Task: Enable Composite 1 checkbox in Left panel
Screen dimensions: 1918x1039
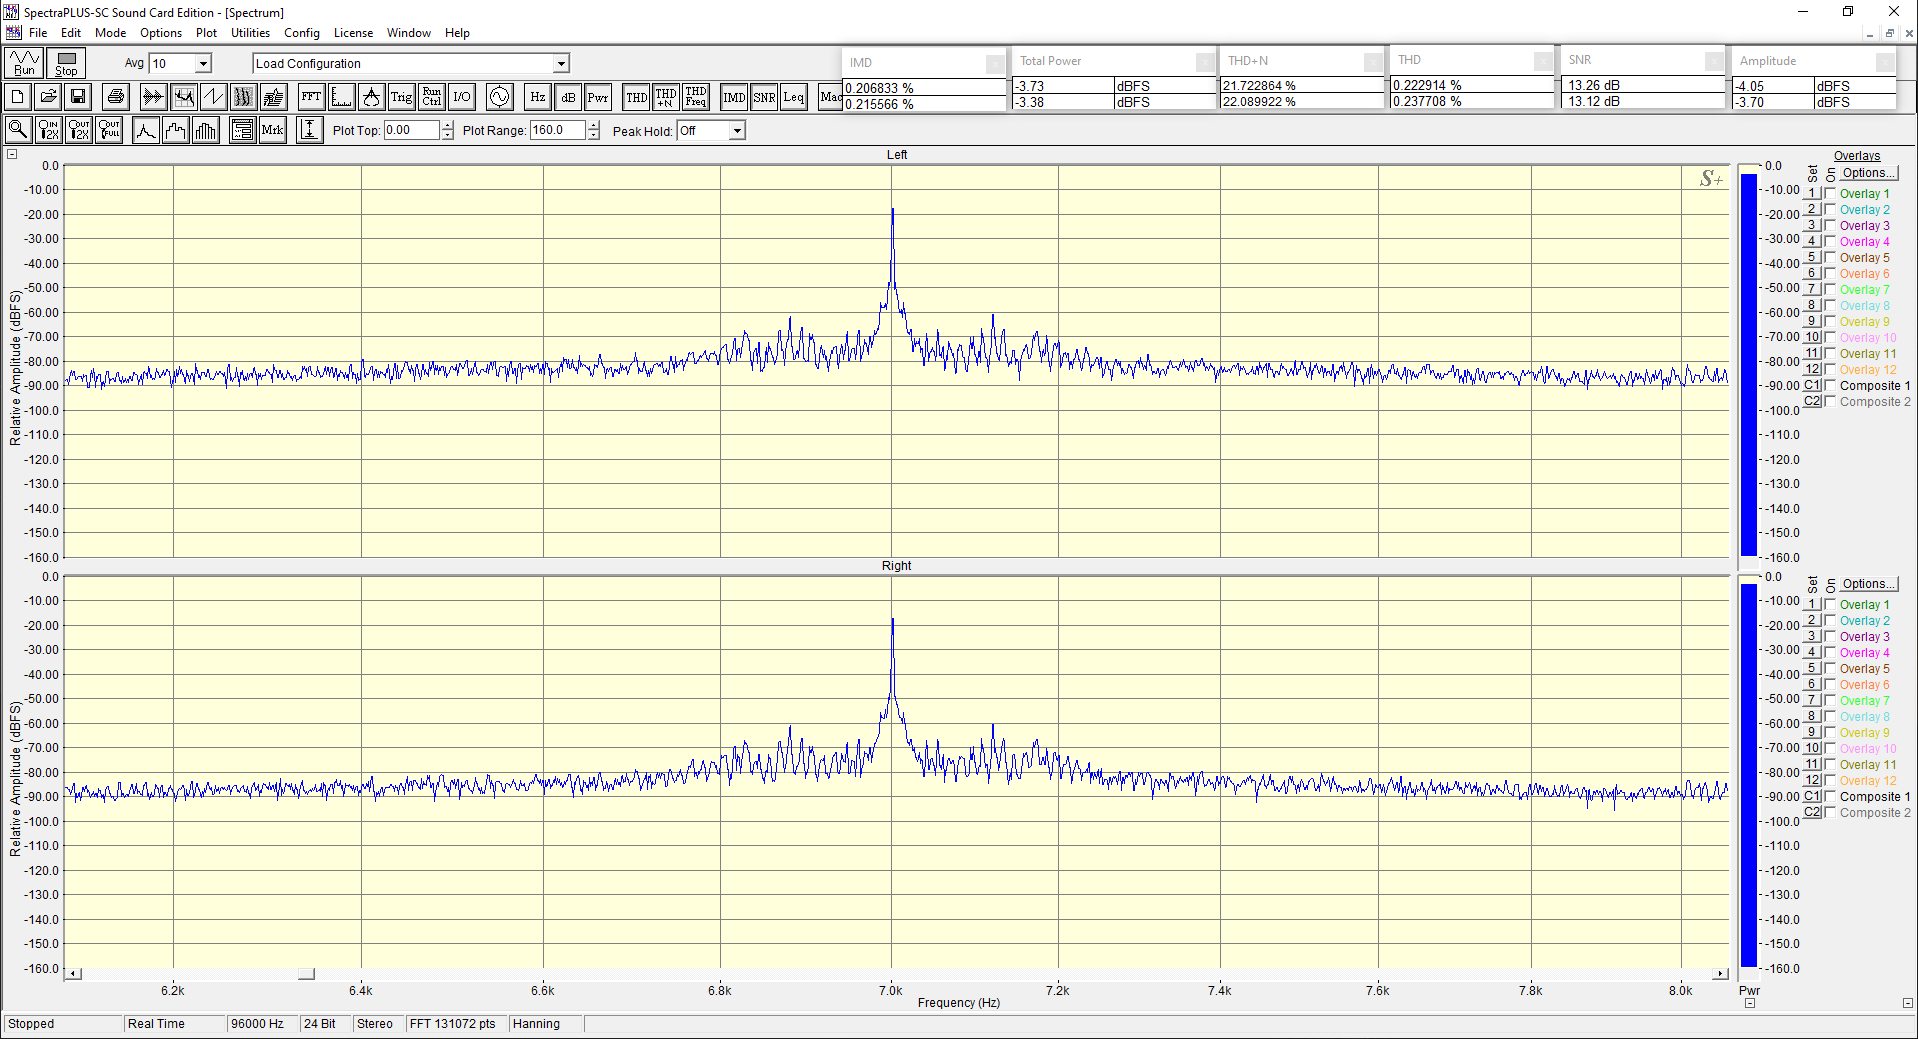Action: point(1830,385)
